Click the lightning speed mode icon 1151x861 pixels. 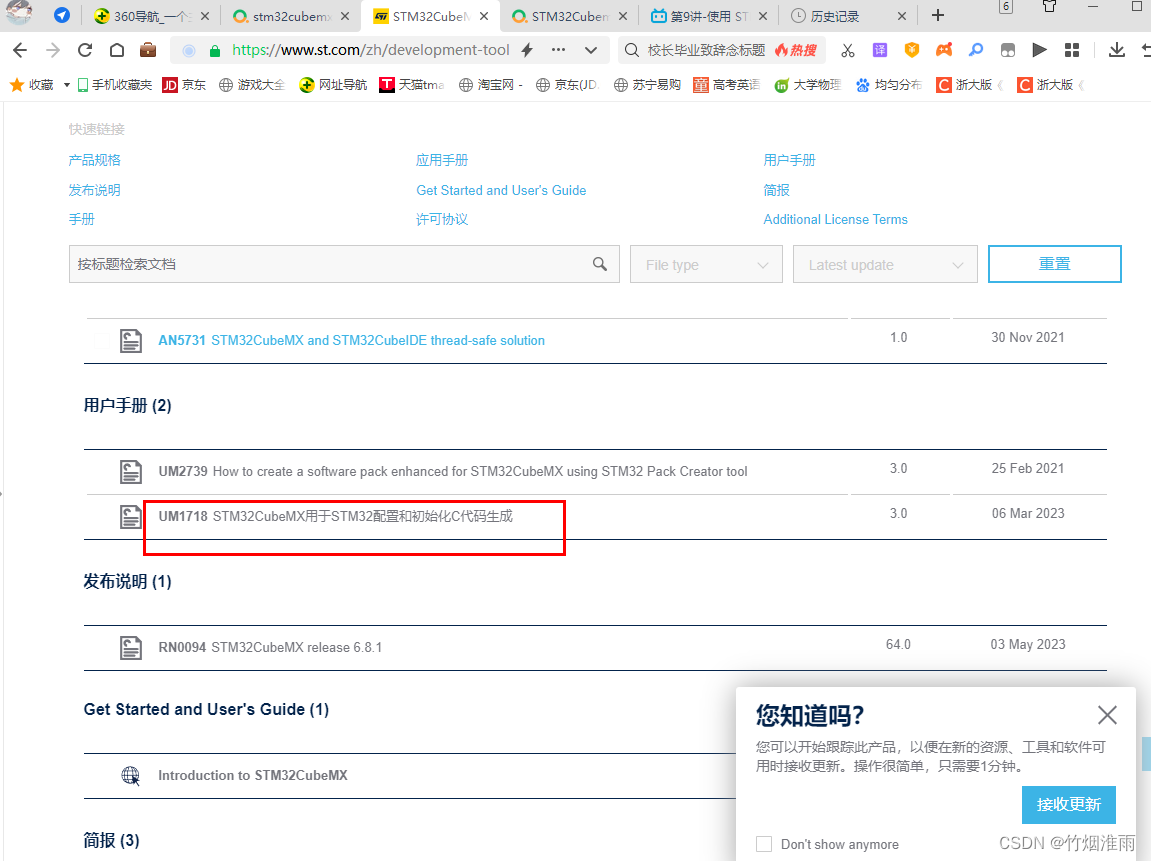pos(527,50)
